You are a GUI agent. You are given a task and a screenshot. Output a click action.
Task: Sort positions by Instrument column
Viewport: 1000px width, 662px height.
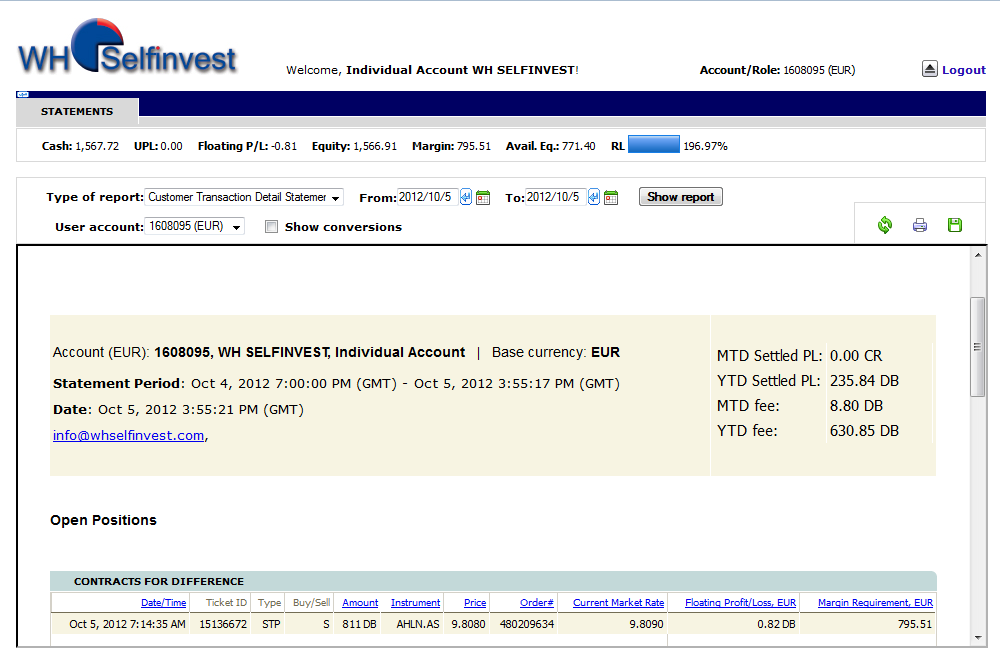pos(415,603)
